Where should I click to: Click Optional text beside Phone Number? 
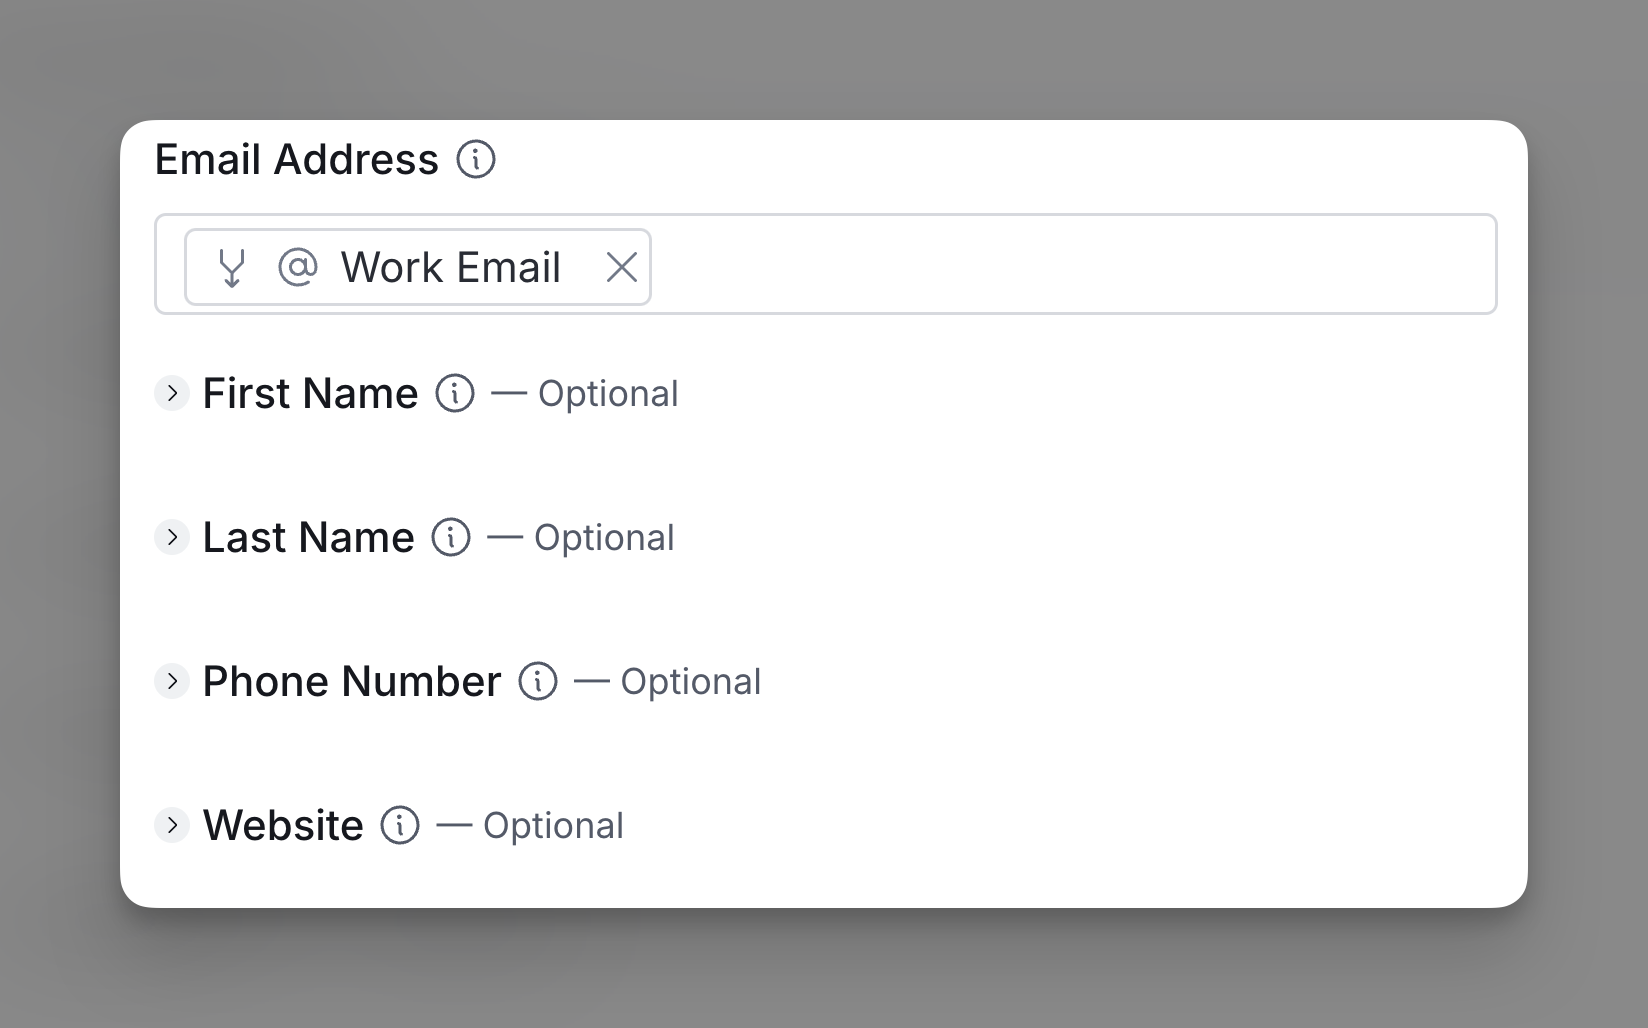tap(691, 682)
